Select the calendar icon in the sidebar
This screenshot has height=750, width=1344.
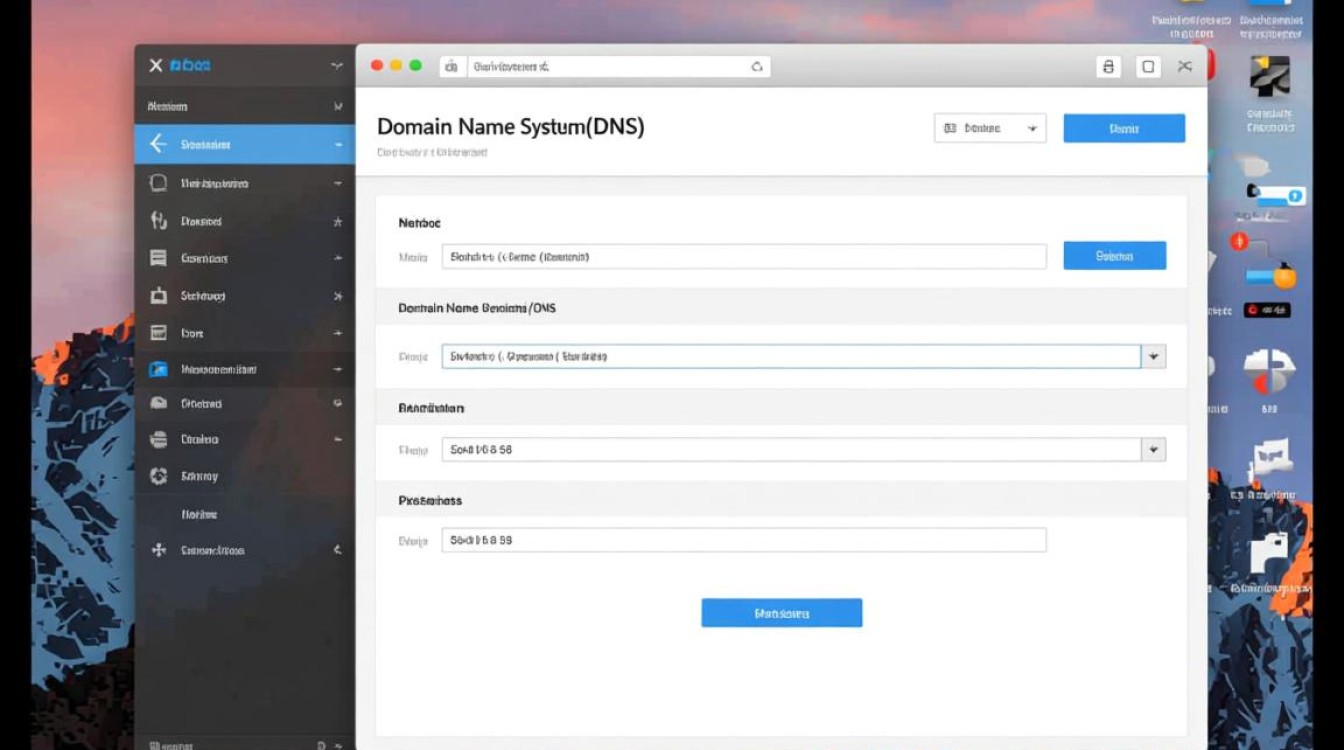point(160,333)
